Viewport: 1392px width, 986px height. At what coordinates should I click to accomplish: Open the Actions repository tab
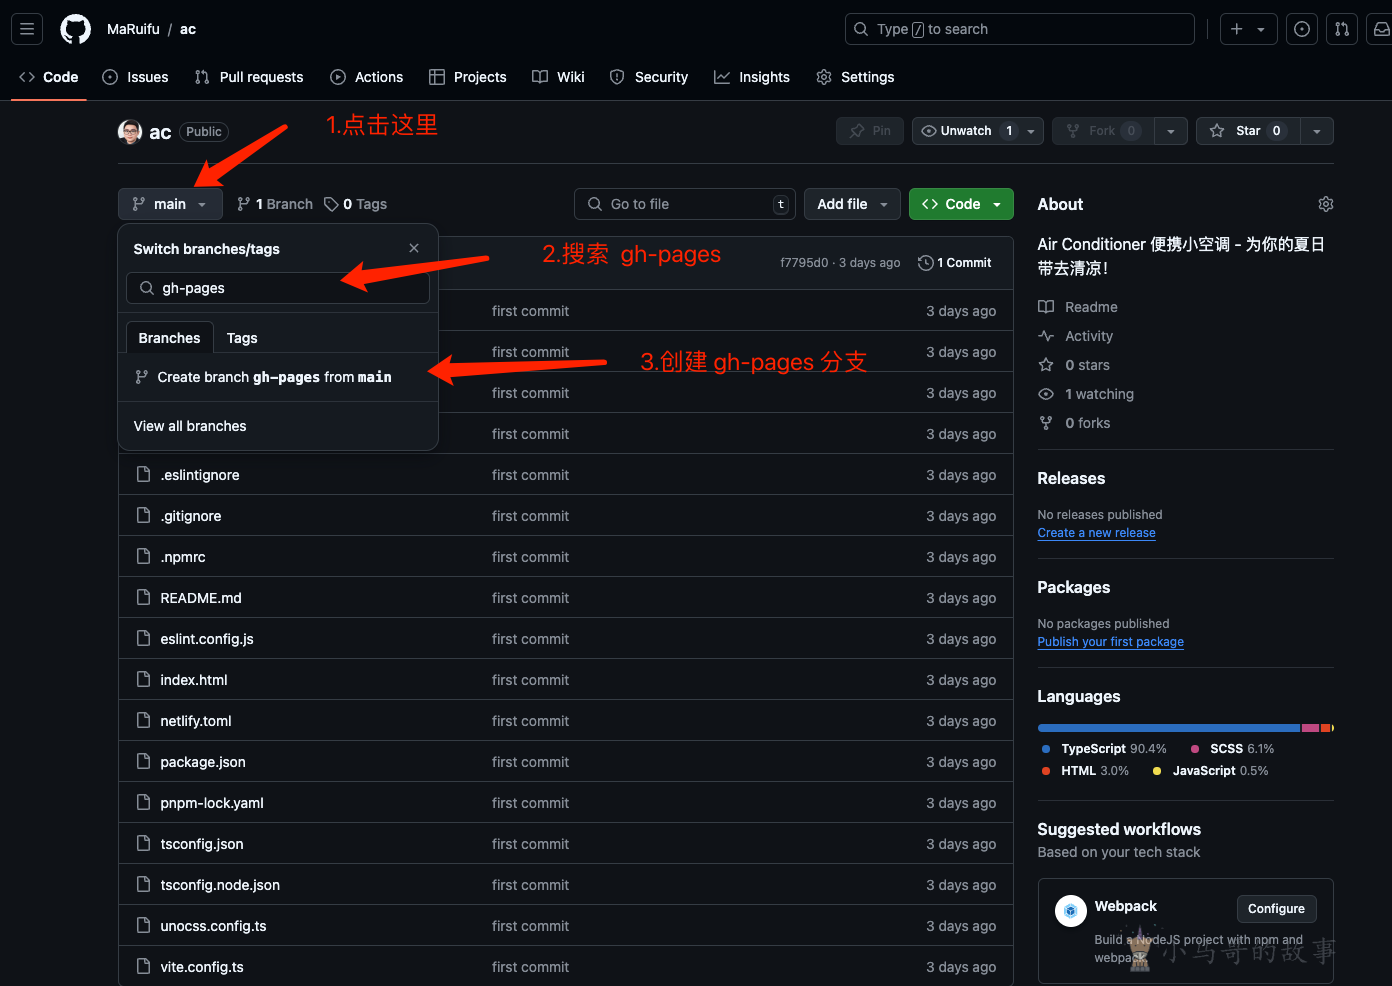367,77
